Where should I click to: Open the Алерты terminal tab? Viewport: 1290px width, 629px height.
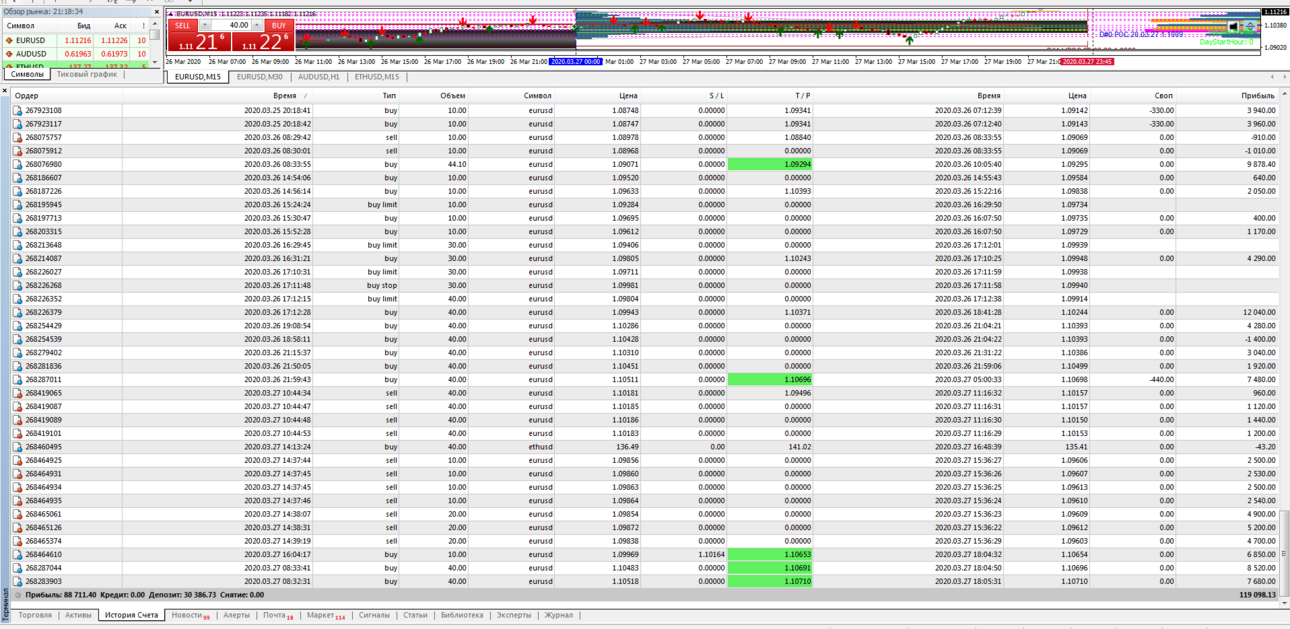tap(237, 615)
